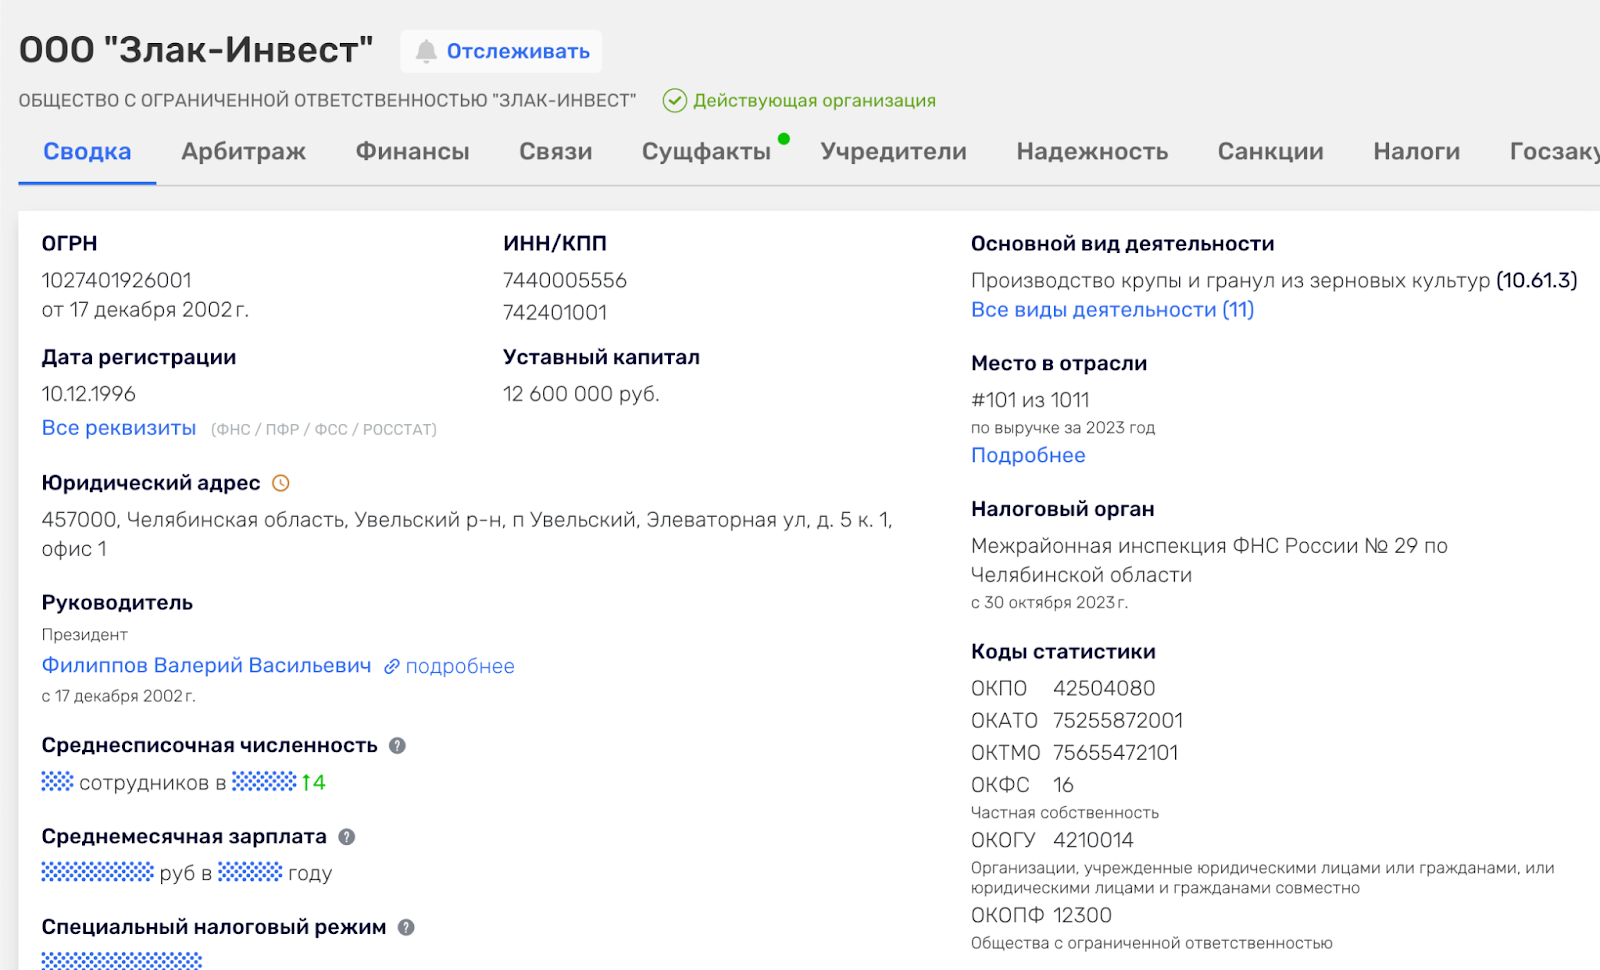
Task: Switch to the Арбитраж tab
Action: tap(243, 151)
